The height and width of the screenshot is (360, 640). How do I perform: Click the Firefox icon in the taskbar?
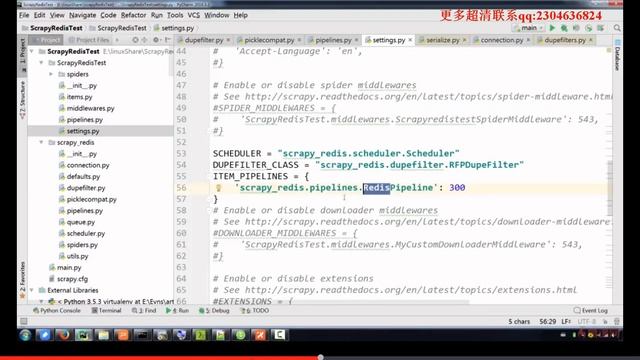pyautogui.click(x=63, y=335)
